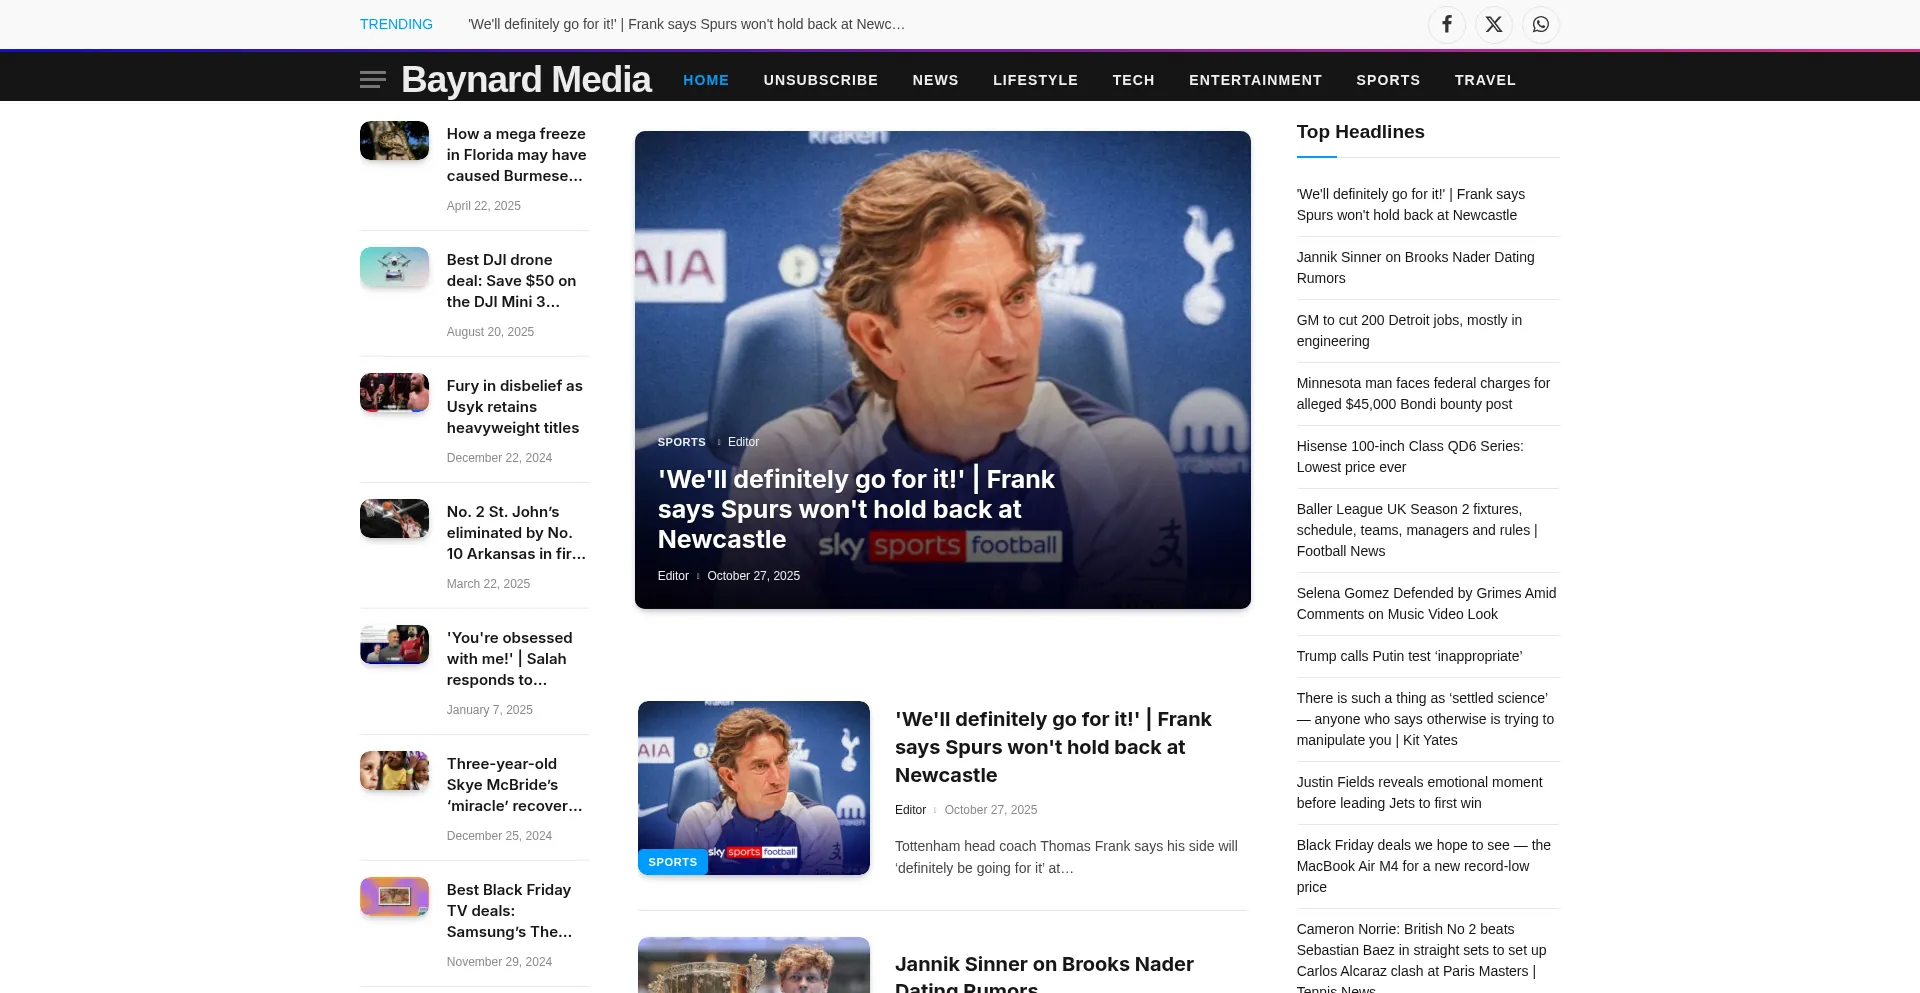Go to the Lifestyle section

(1035, 80)
